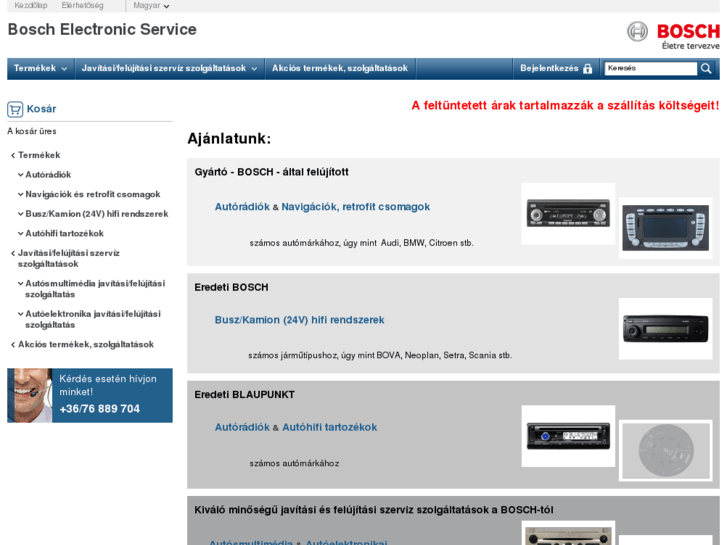
Task: Click the lock icon next to Bejelentkezés
Action: [587, 69]
